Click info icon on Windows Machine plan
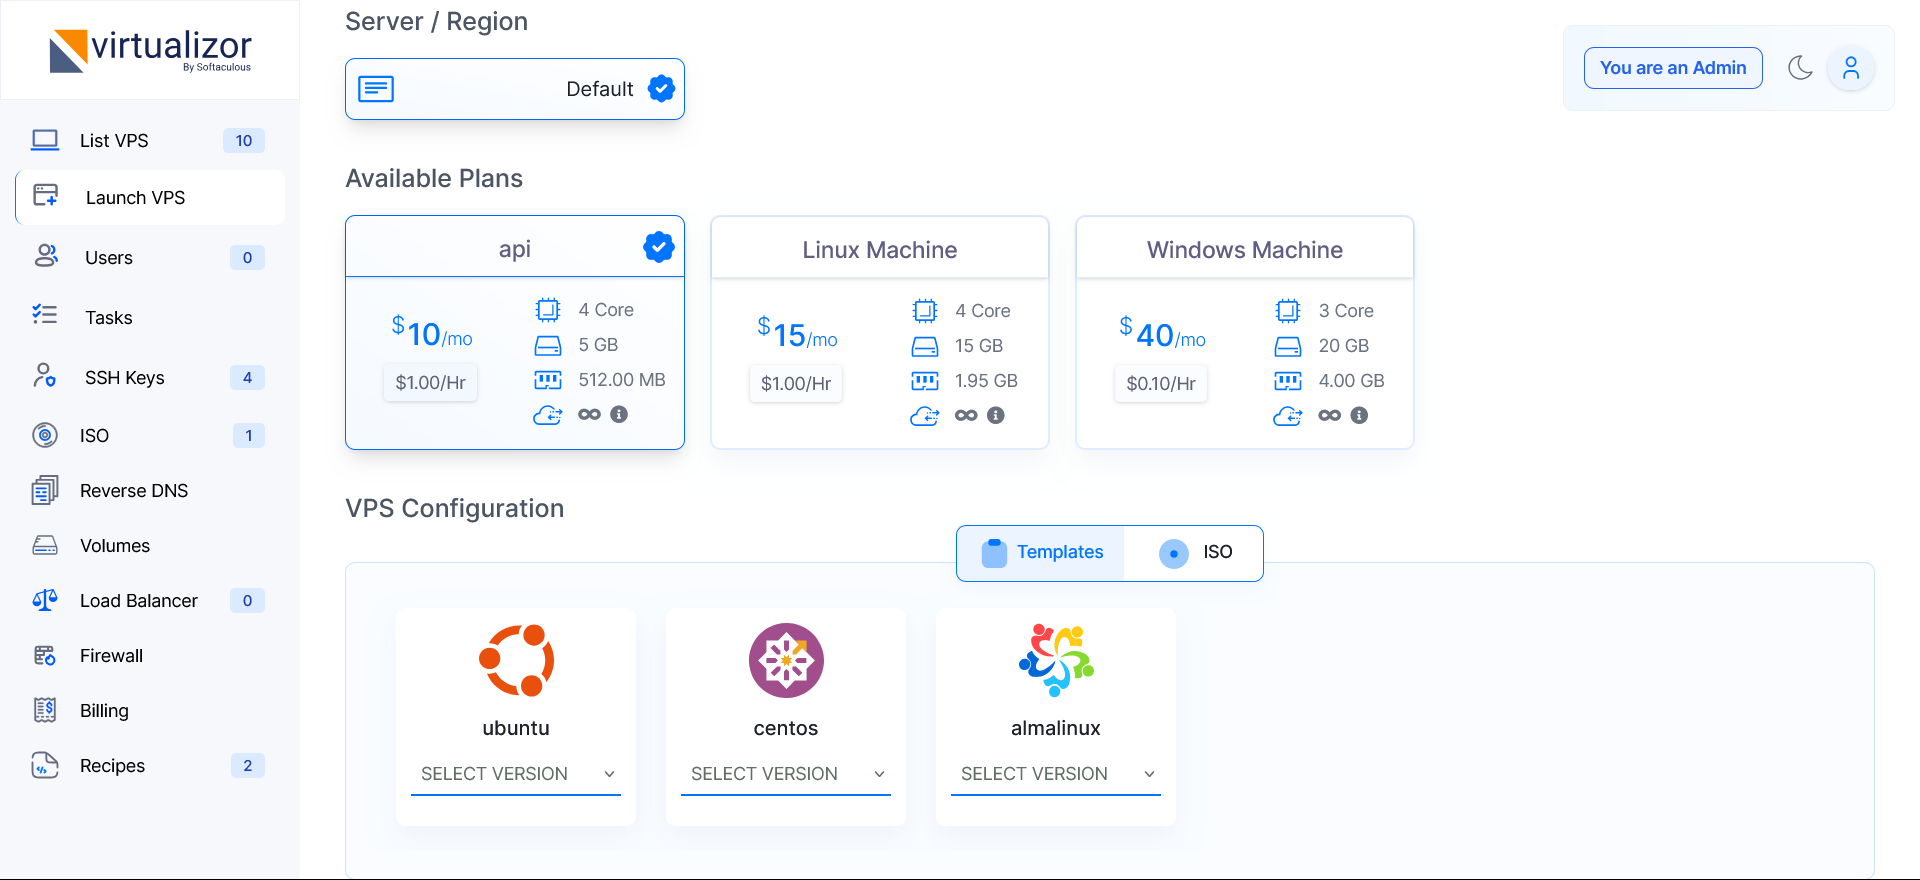 pos(1359,415)
